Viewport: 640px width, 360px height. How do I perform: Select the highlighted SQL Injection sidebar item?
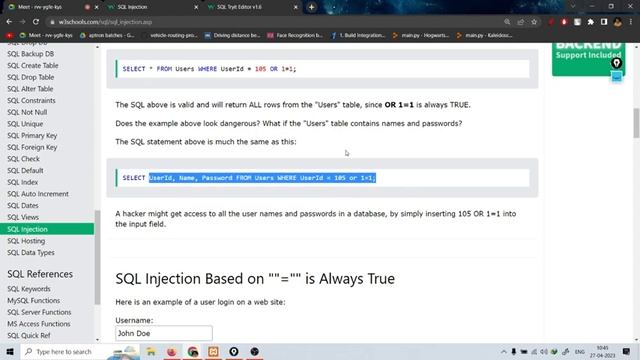tap(47, 229)
